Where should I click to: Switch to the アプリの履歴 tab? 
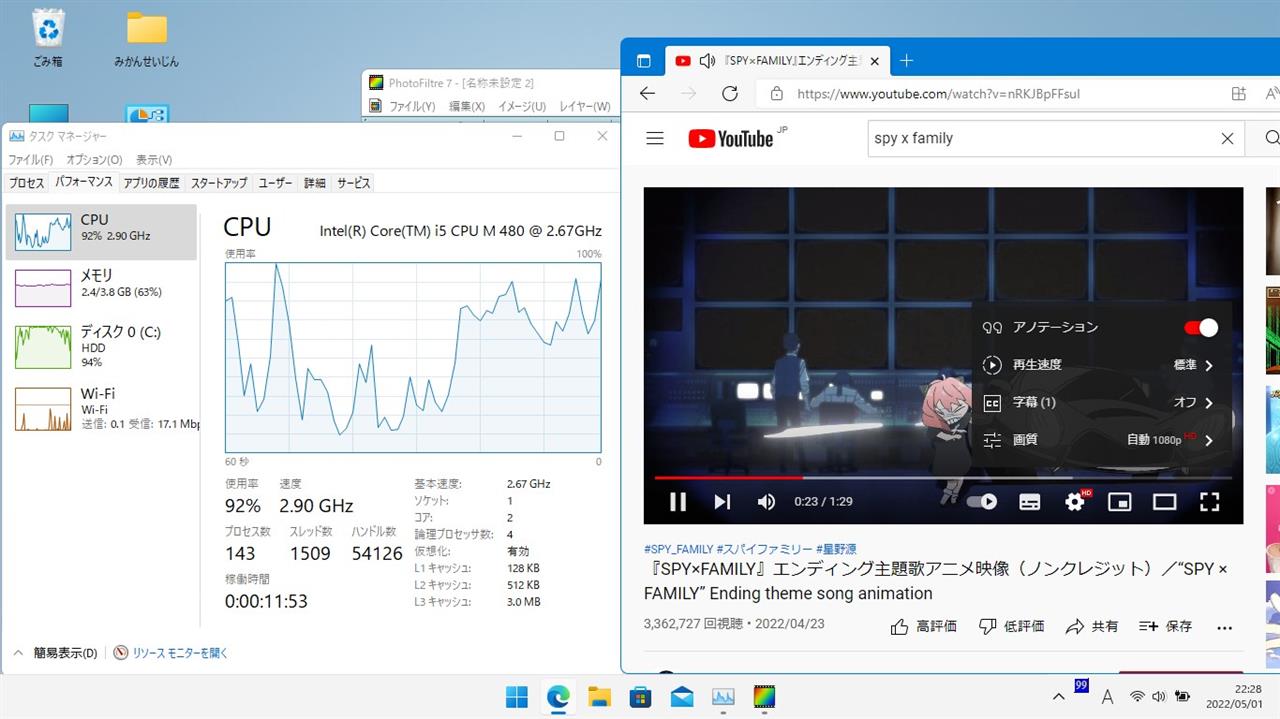tap(151, 183)
